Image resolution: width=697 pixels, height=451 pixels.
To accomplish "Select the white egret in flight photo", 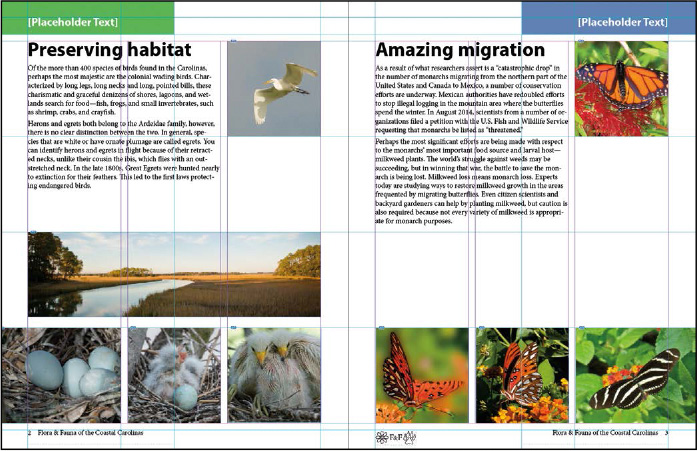I will (x=274, y=89).
